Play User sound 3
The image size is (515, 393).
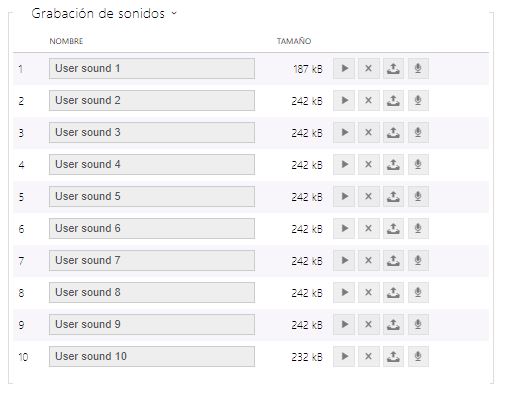(x=344, y=133)
